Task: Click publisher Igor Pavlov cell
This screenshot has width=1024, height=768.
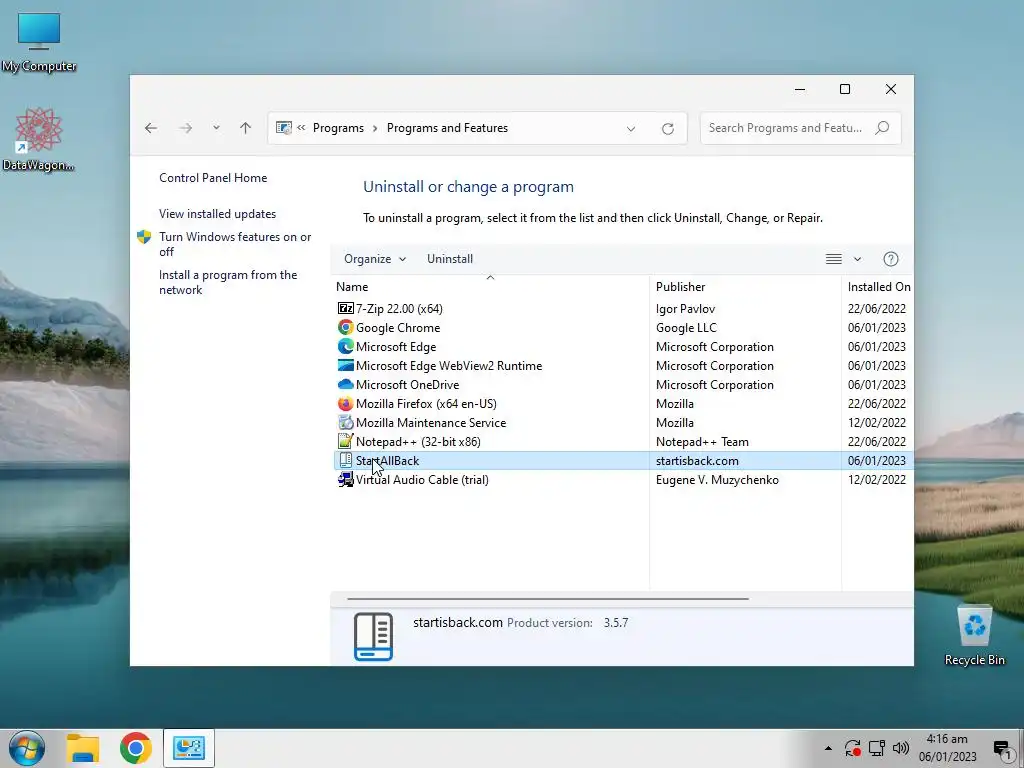Action: pyautogui.click(x=685, y=308)
